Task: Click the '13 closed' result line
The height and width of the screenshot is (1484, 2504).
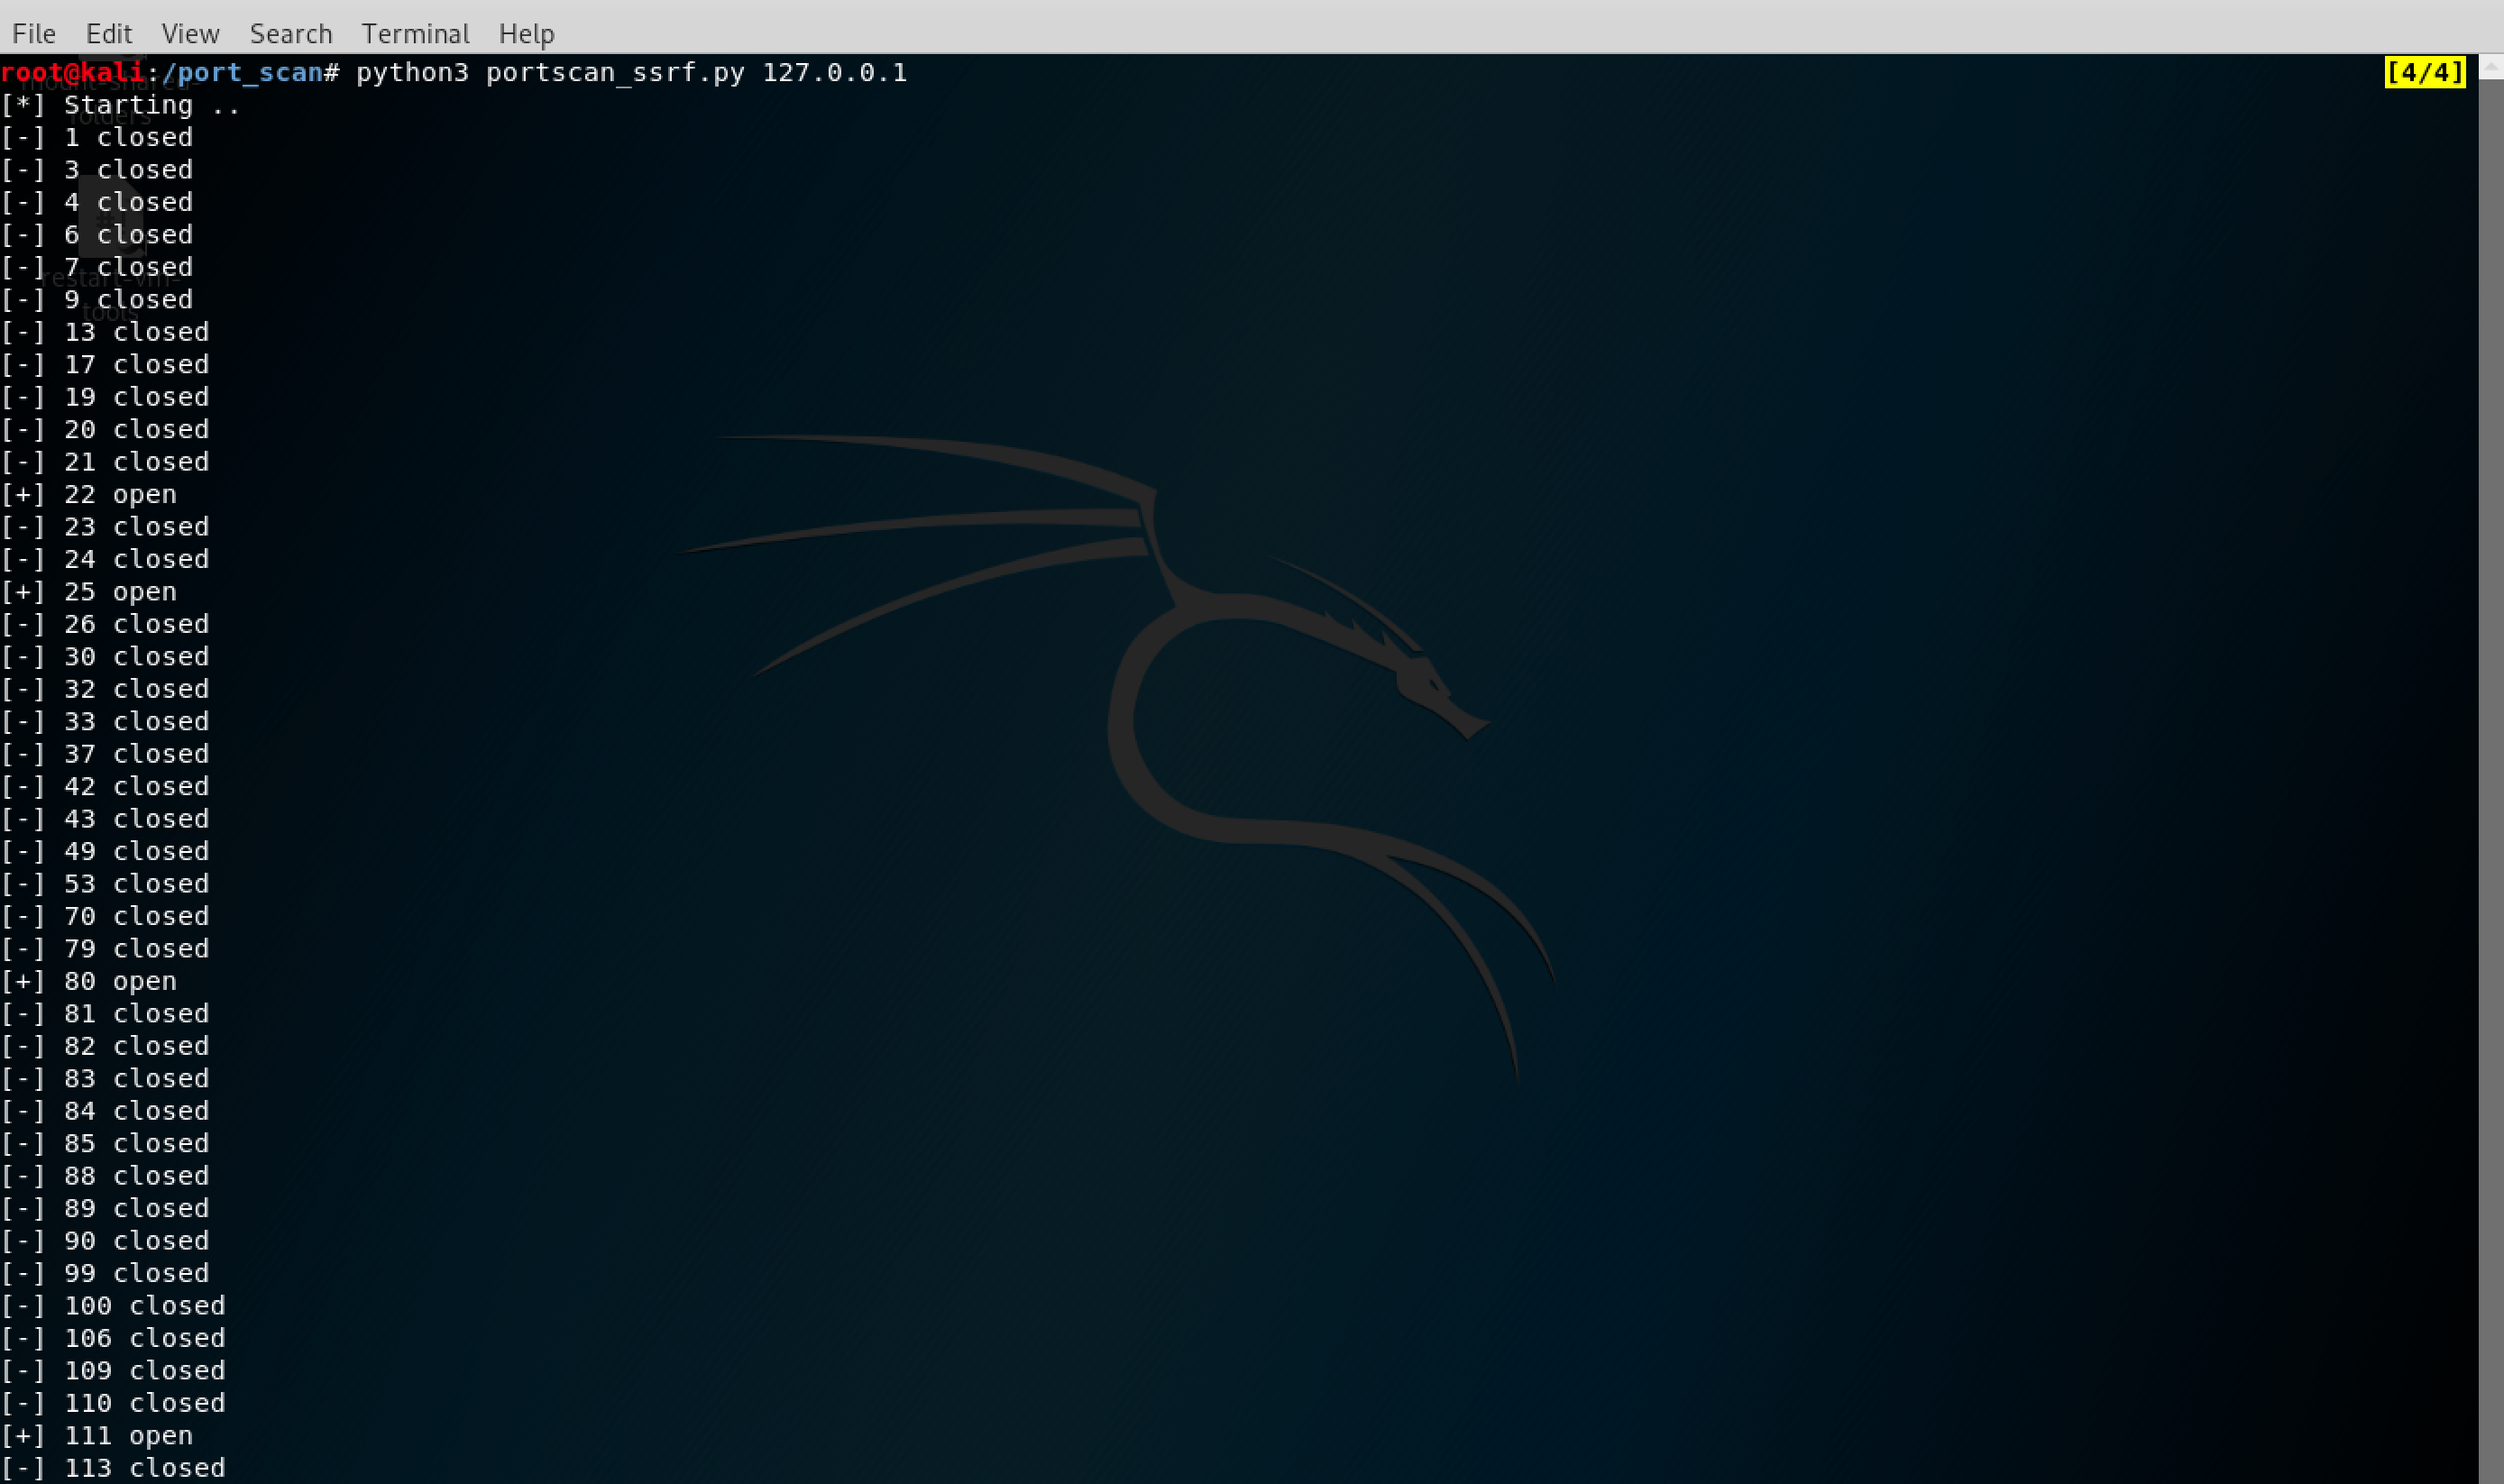Action: point(105,332)
